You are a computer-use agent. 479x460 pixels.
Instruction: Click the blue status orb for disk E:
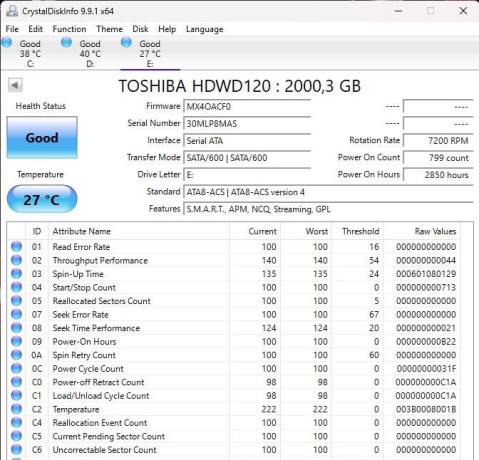pos(126,43)
